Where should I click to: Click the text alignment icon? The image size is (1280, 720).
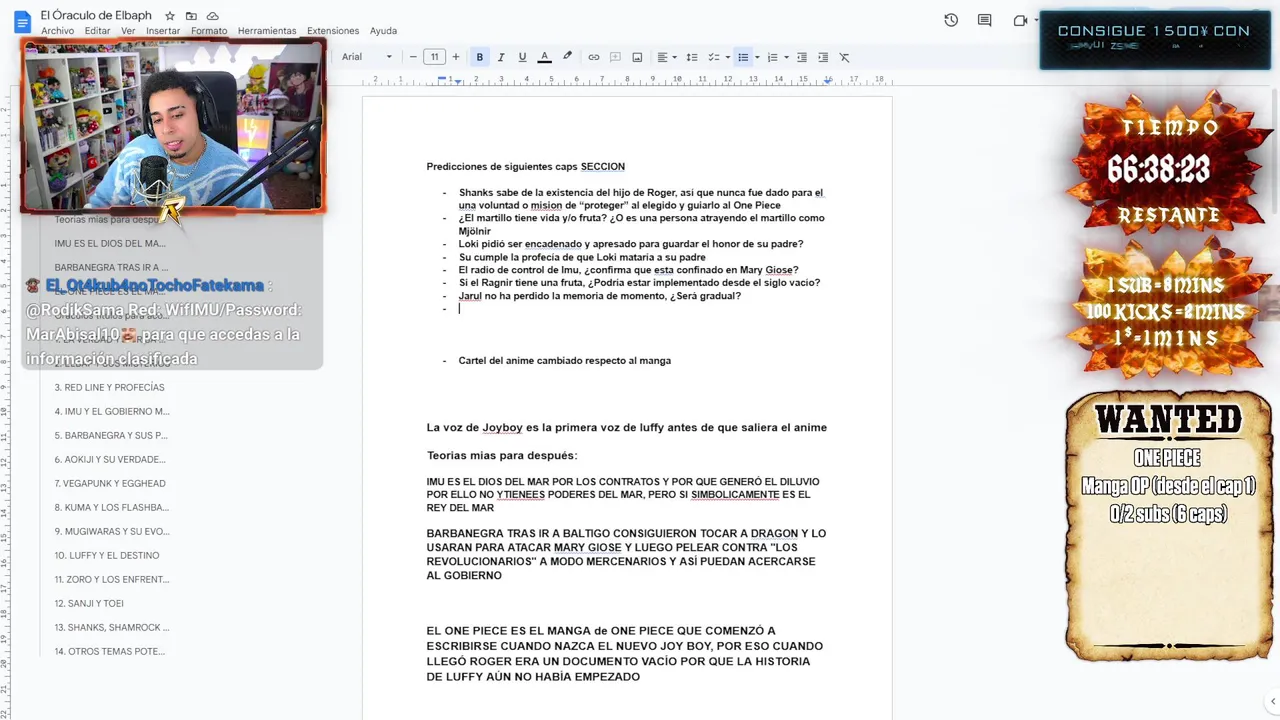(662, 57)
